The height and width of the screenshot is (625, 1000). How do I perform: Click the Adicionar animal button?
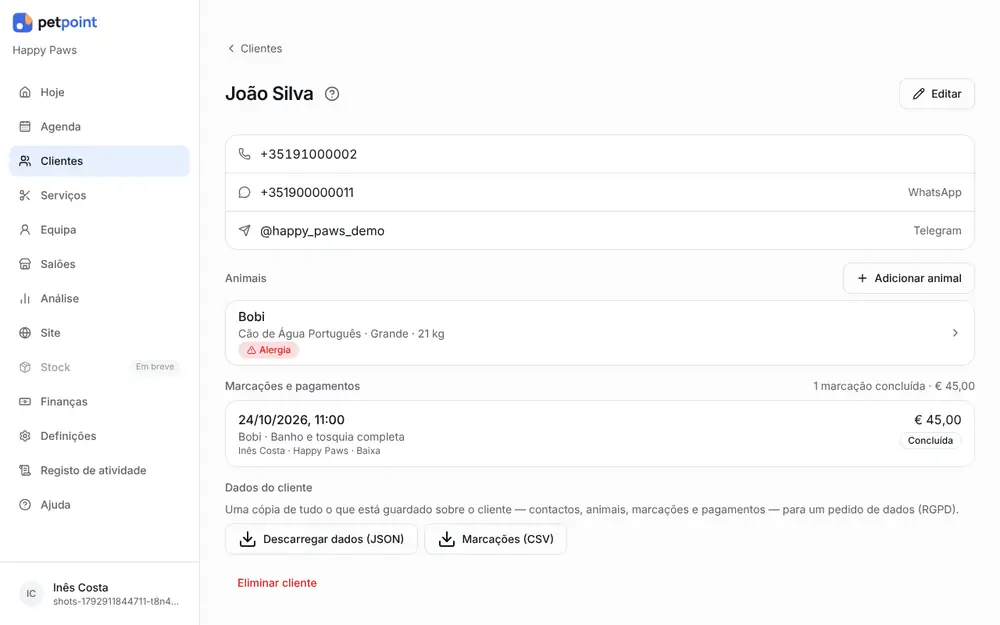(909, 278)
